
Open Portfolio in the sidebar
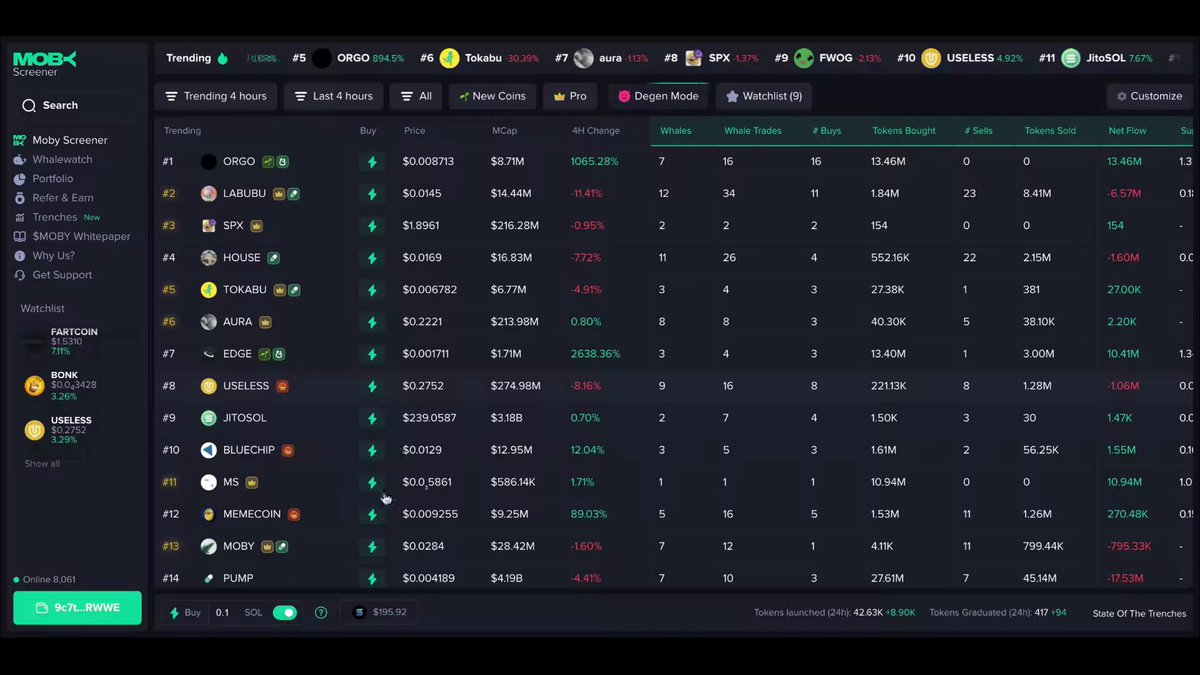click(x=53, y=179)
